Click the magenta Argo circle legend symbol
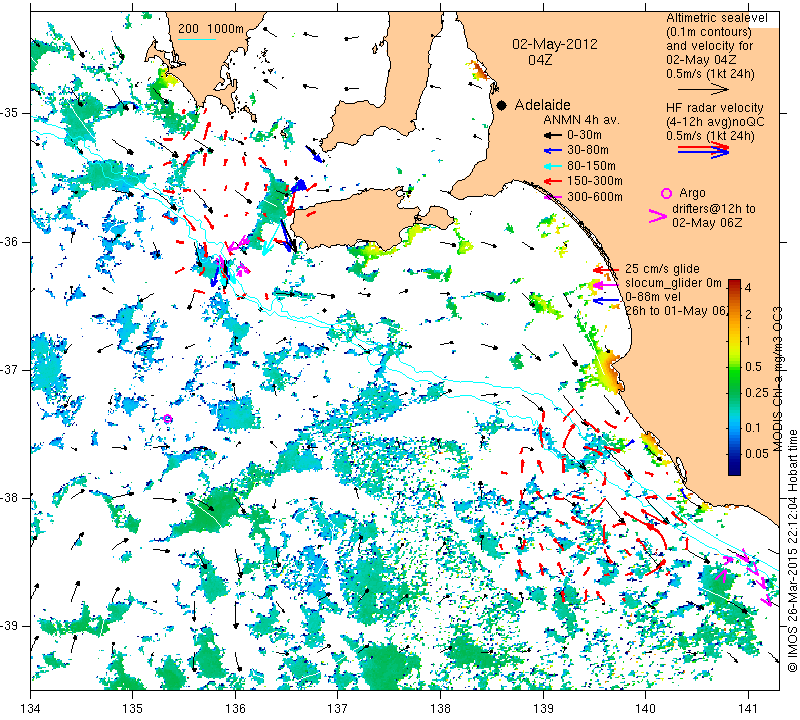The width and height of the screenshot is (800, 720). [666, 193]
